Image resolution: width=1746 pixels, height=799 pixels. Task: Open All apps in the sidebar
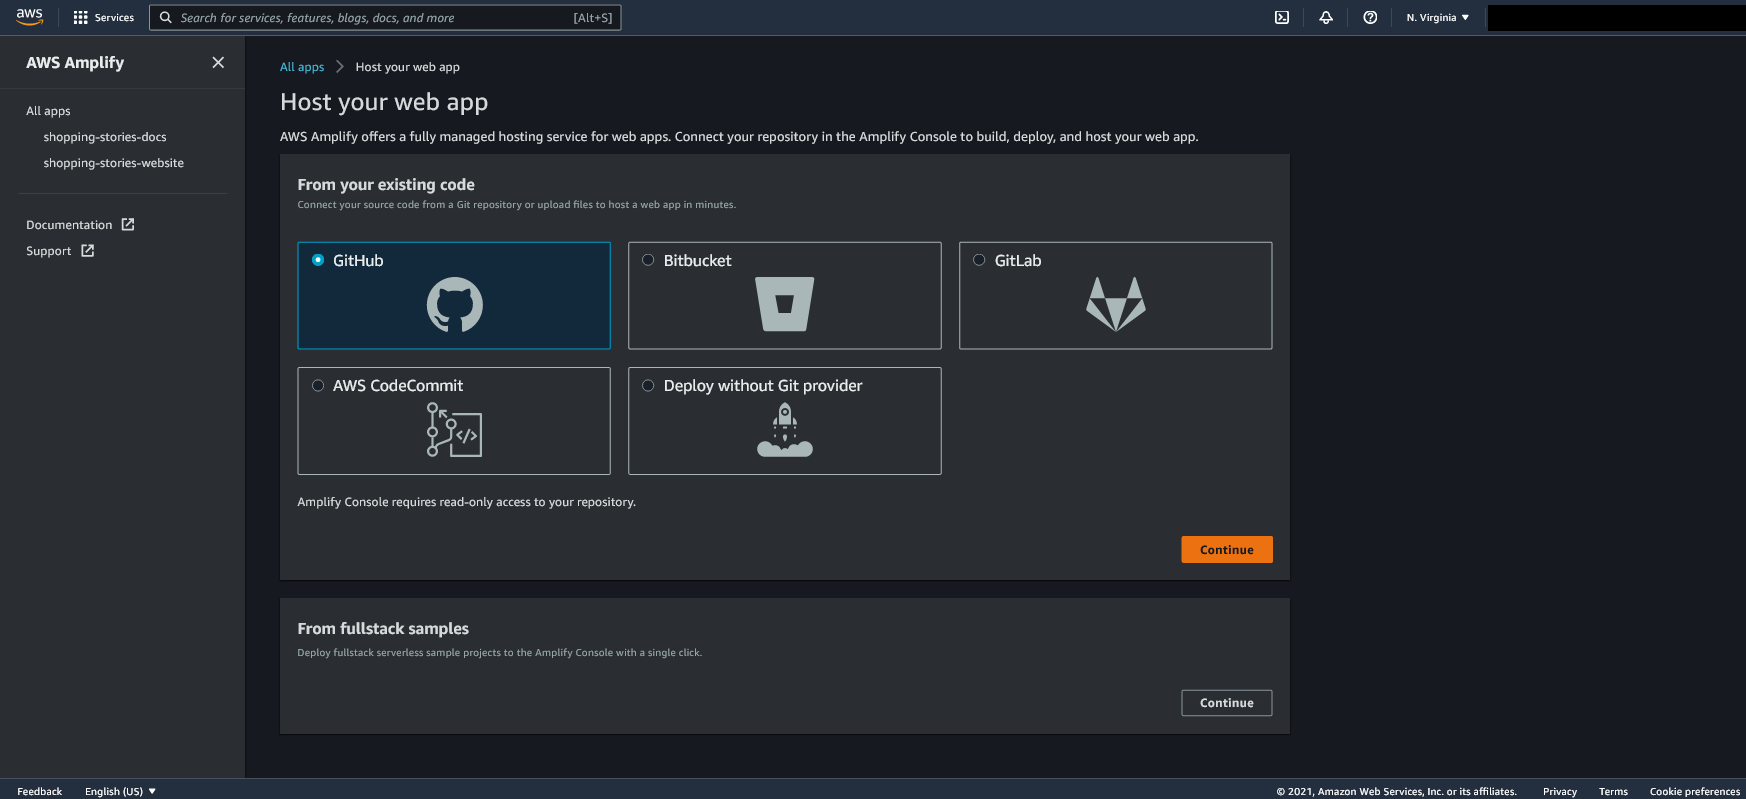48,111
